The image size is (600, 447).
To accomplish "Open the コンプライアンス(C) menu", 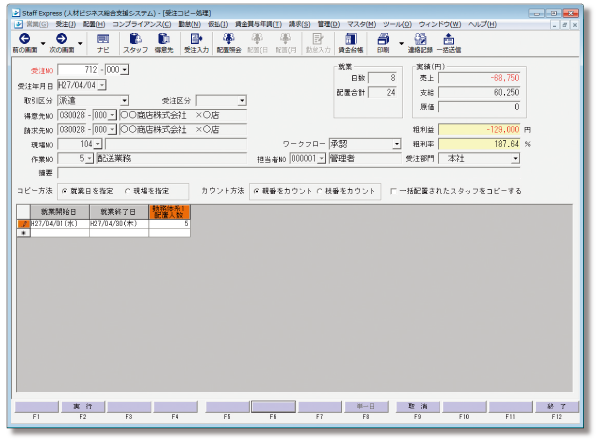I will coord(142,24).
